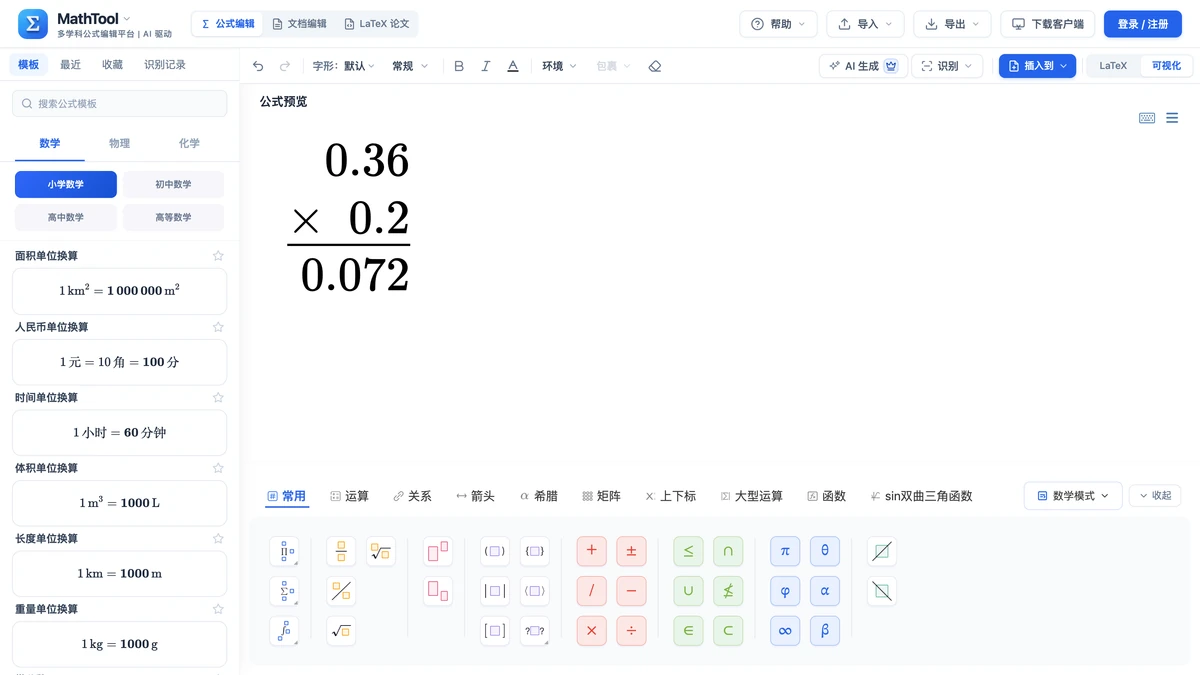Image resolution: width=1200 pixels, height=675 pixels.
Task: Star the 人民币单位换算 template
Action: [x=218, y=327]
